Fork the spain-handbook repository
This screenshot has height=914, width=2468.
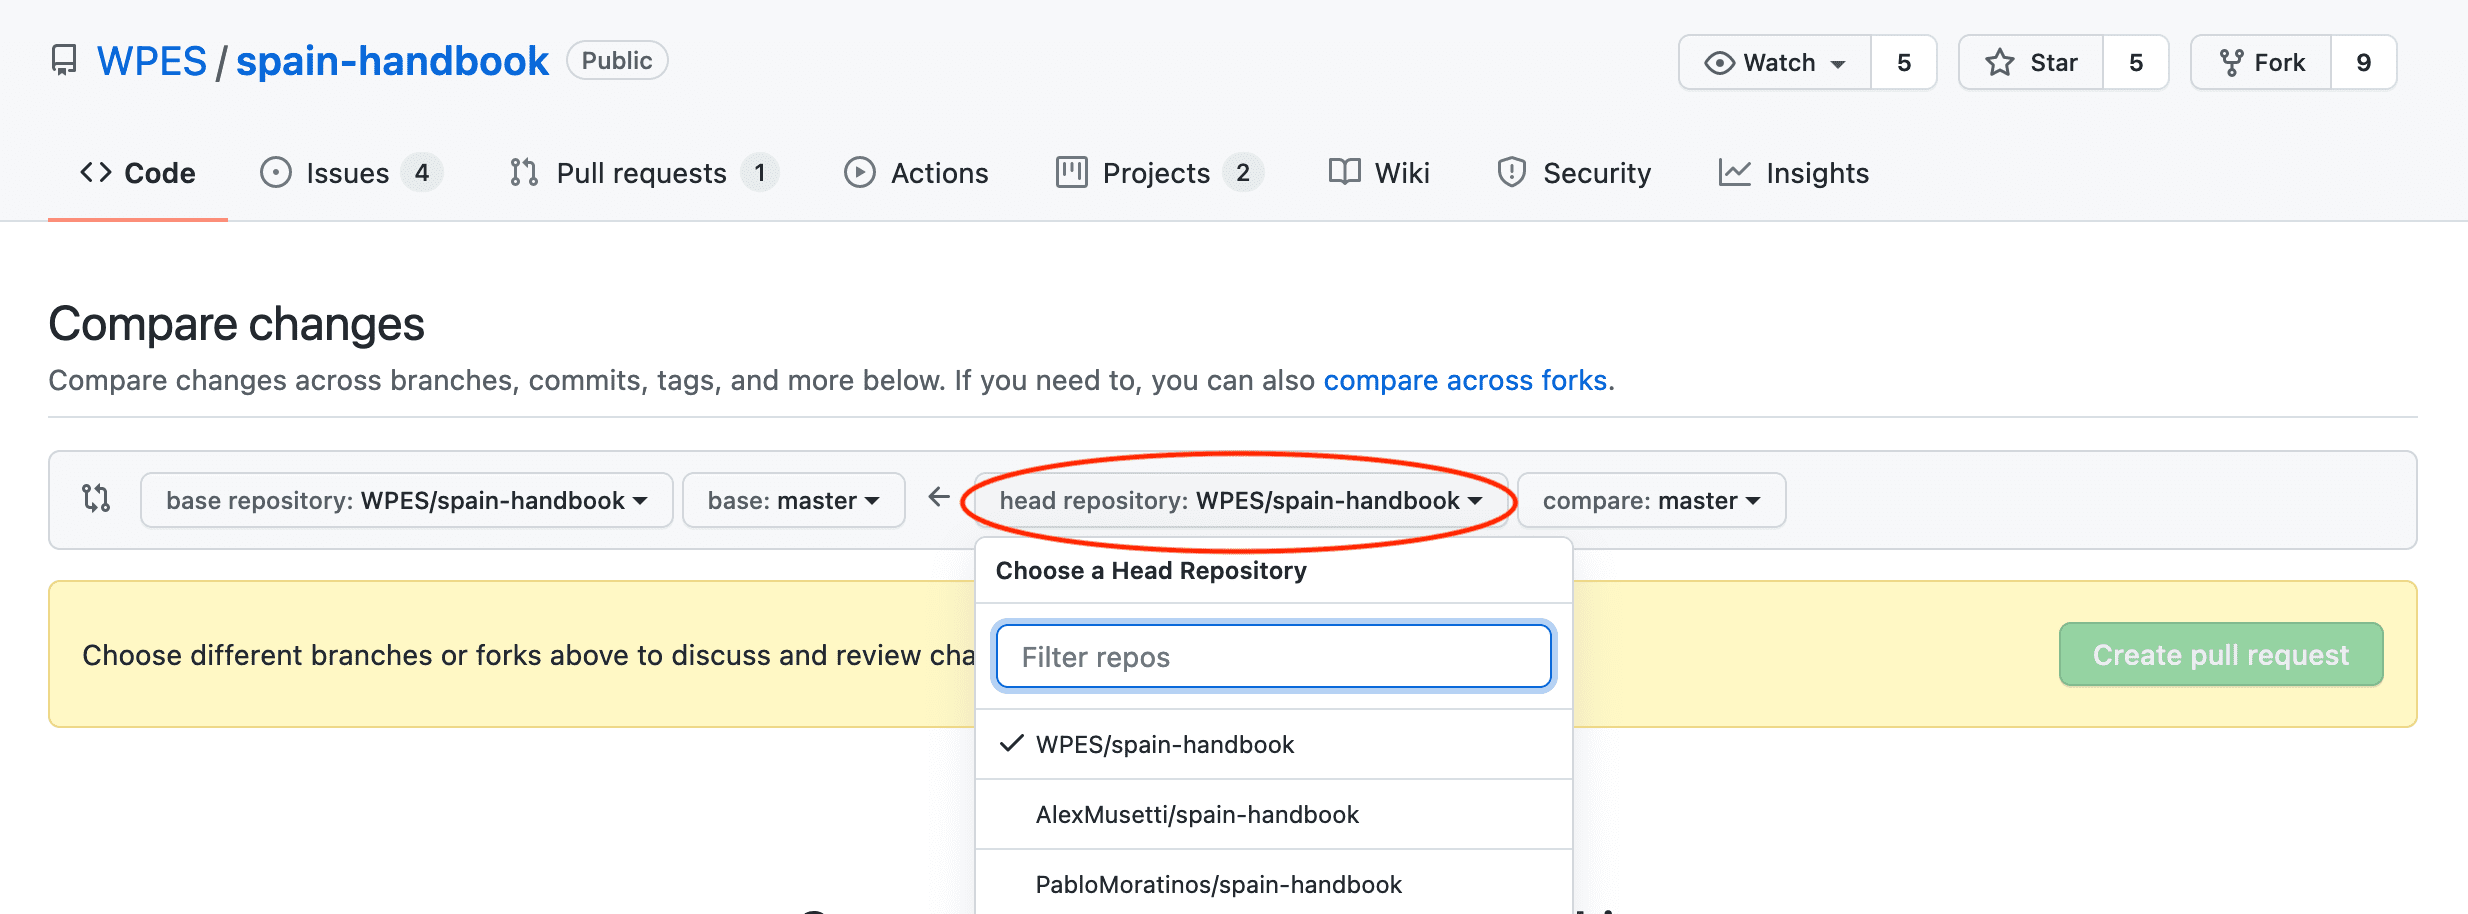click(2261, 62)
